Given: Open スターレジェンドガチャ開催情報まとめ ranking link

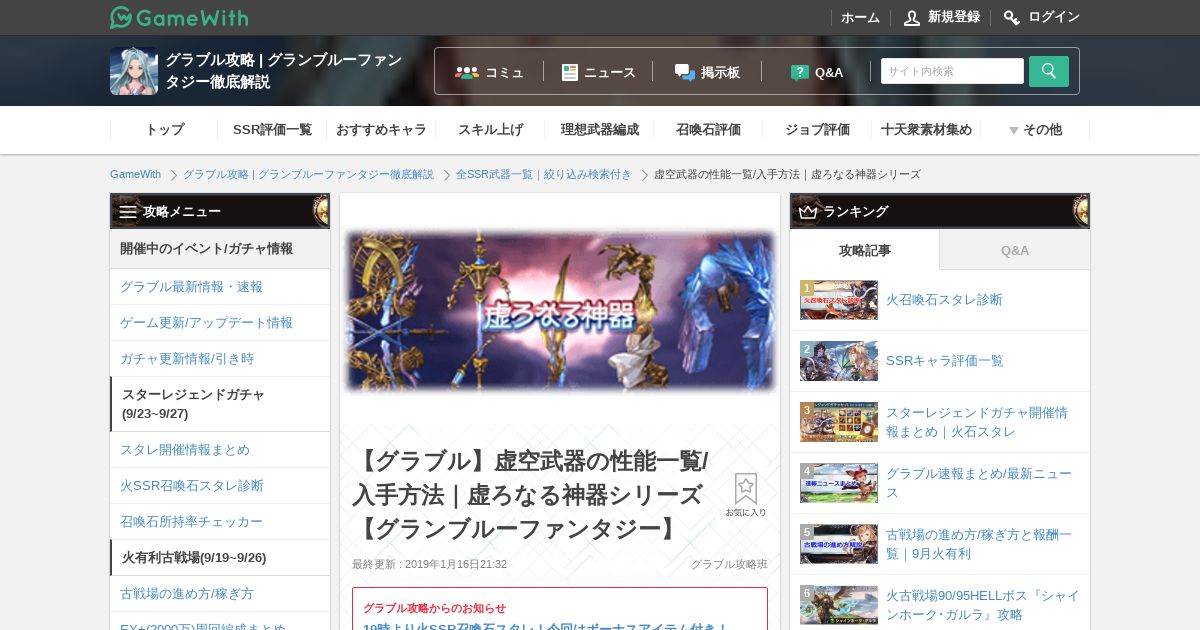Looking at the screenshot, I should tap(977, 422).
